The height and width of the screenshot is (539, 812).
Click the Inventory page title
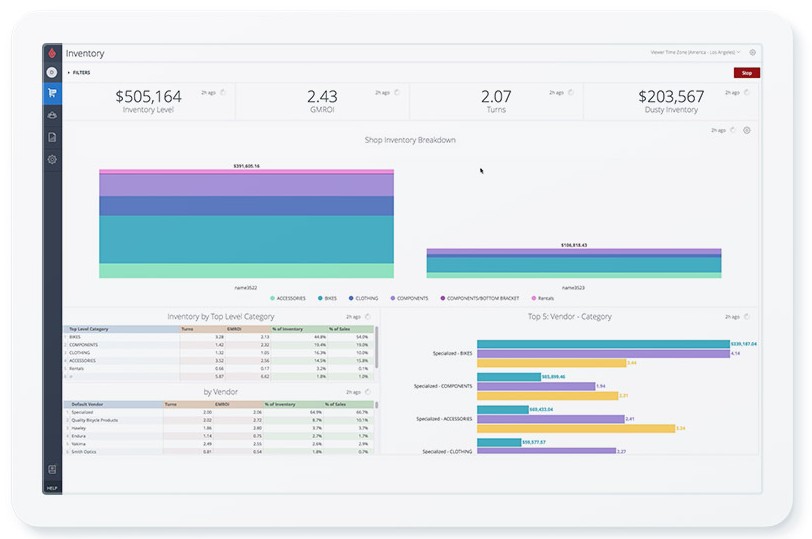85,53
